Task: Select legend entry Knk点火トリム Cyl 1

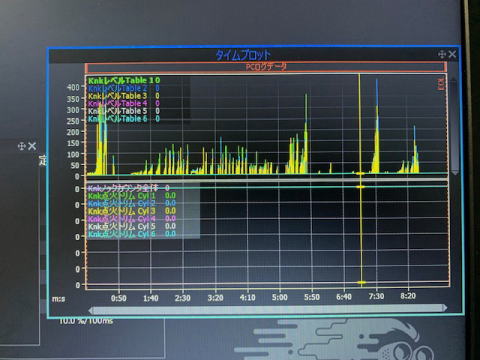Action: 132,196
